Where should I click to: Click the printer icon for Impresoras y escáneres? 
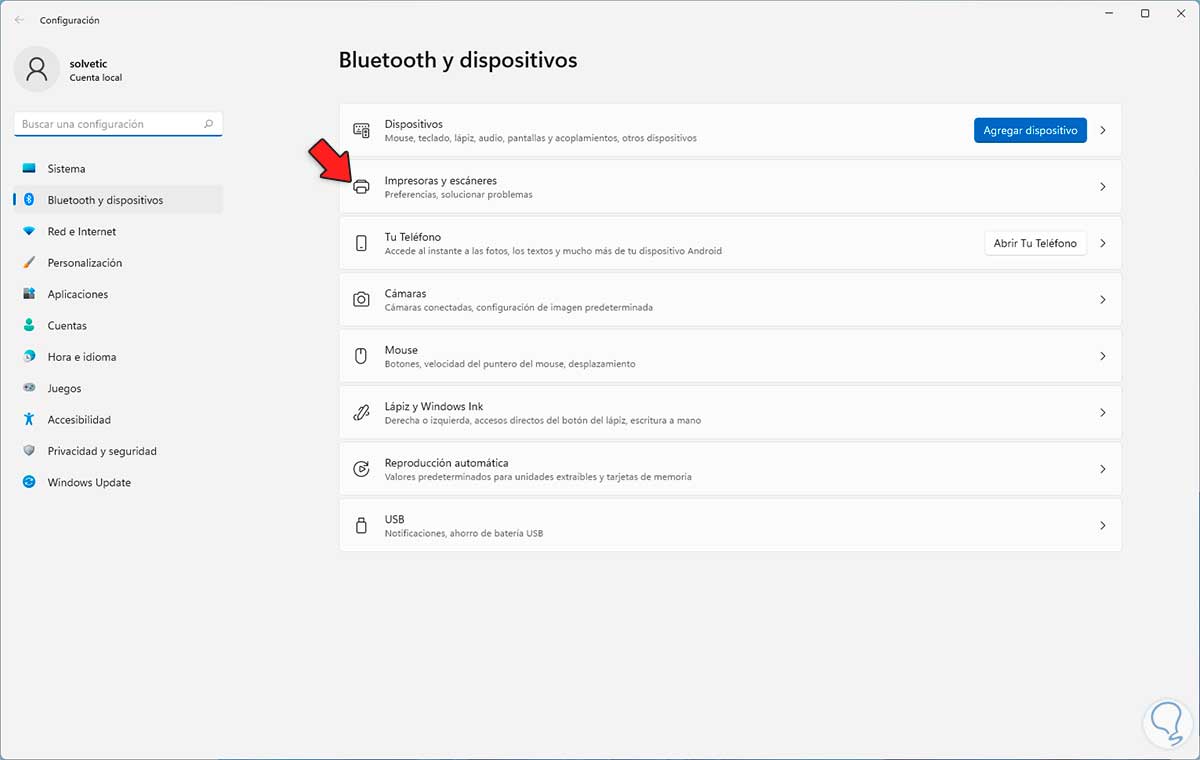(361, 187)
